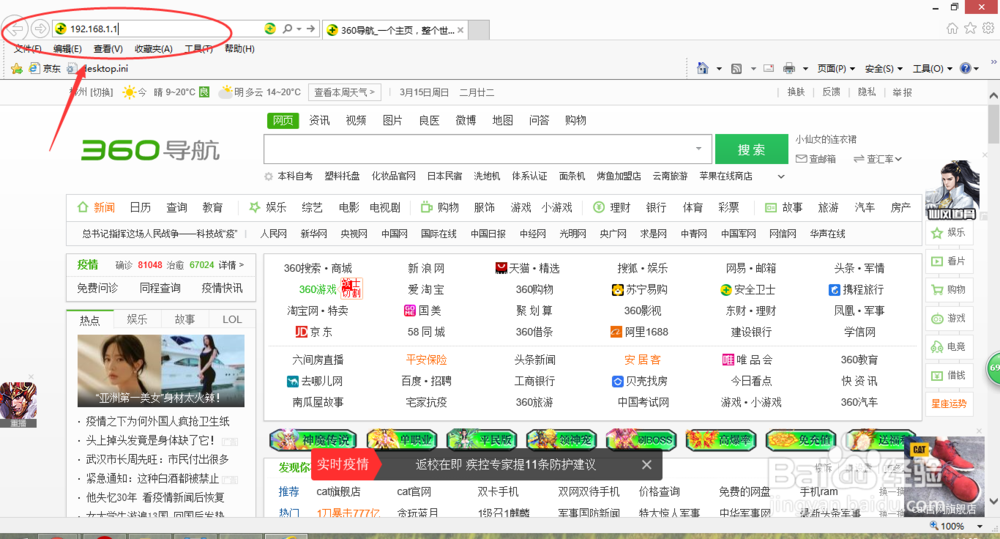Open the 电竞 sidebar button

point(949,346)
